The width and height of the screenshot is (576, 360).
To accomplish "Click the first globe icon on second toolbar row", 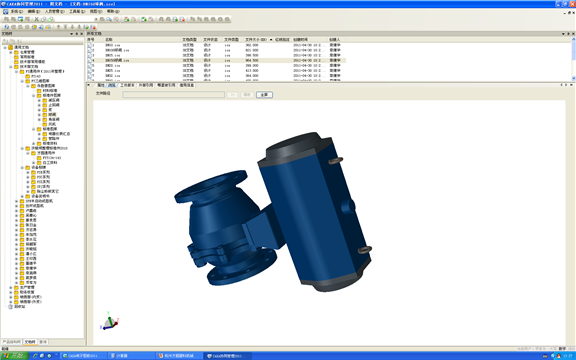I will click(7, 27).
